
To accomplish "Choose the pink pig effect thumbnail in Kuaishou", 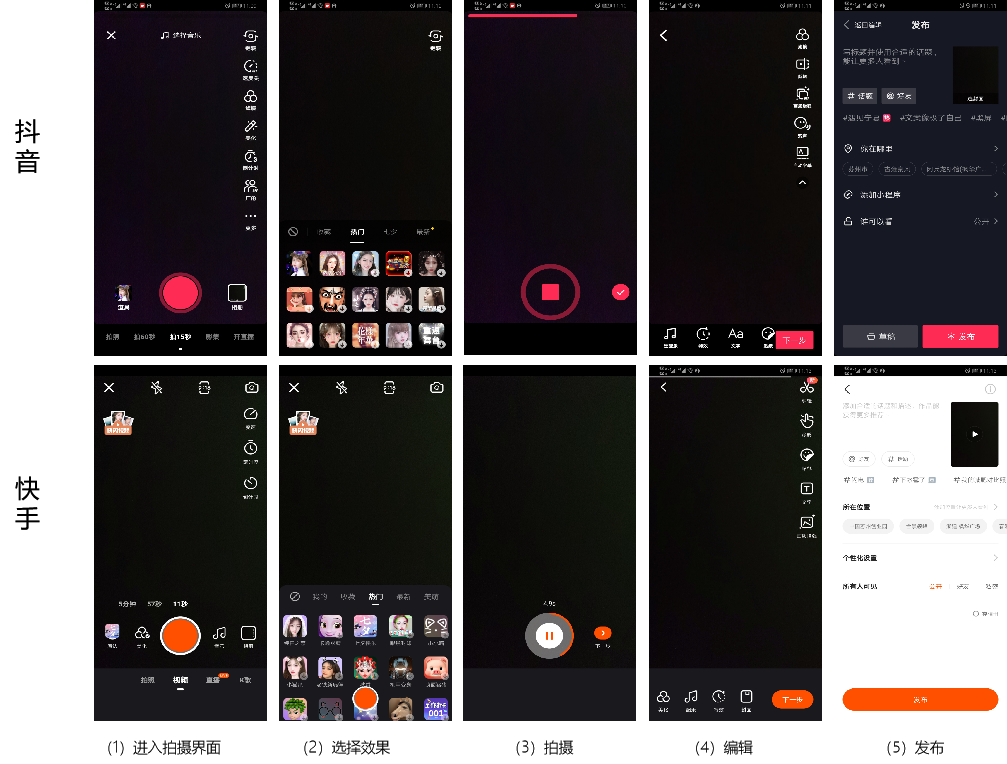I will point(435,669).
